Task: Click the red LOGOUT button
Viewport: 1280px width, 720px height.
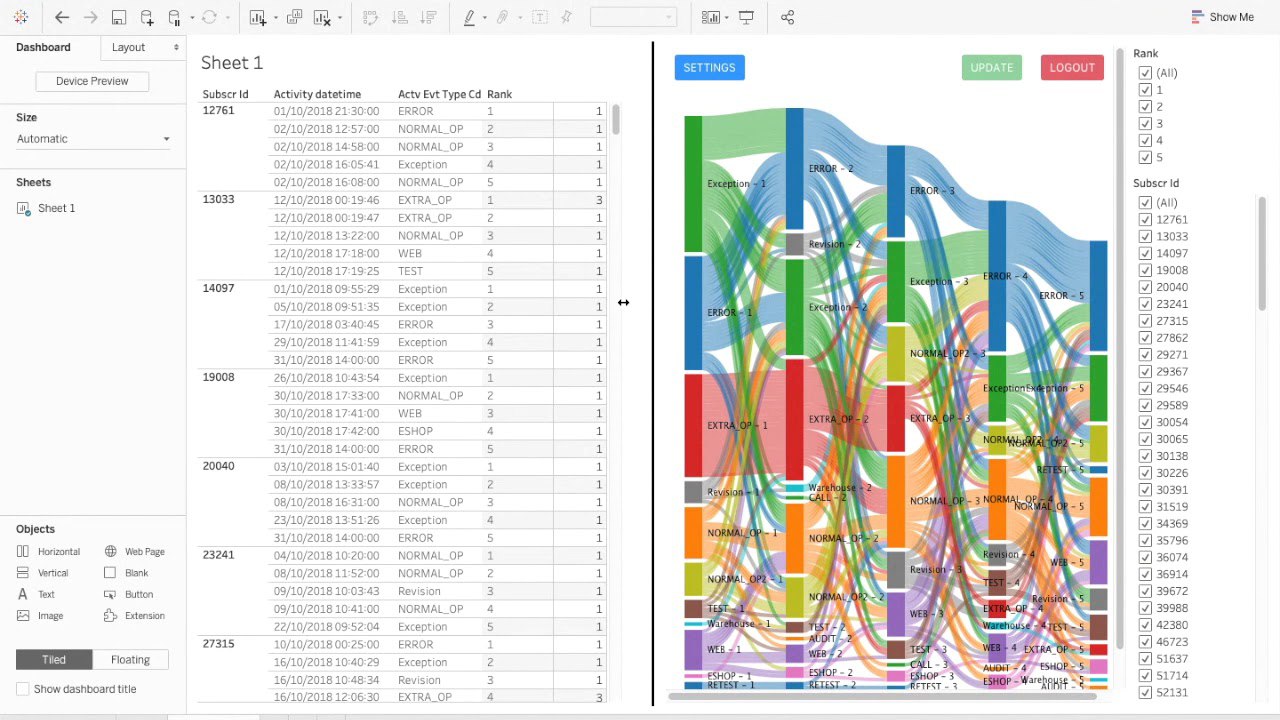Action: pos(1072,67)
